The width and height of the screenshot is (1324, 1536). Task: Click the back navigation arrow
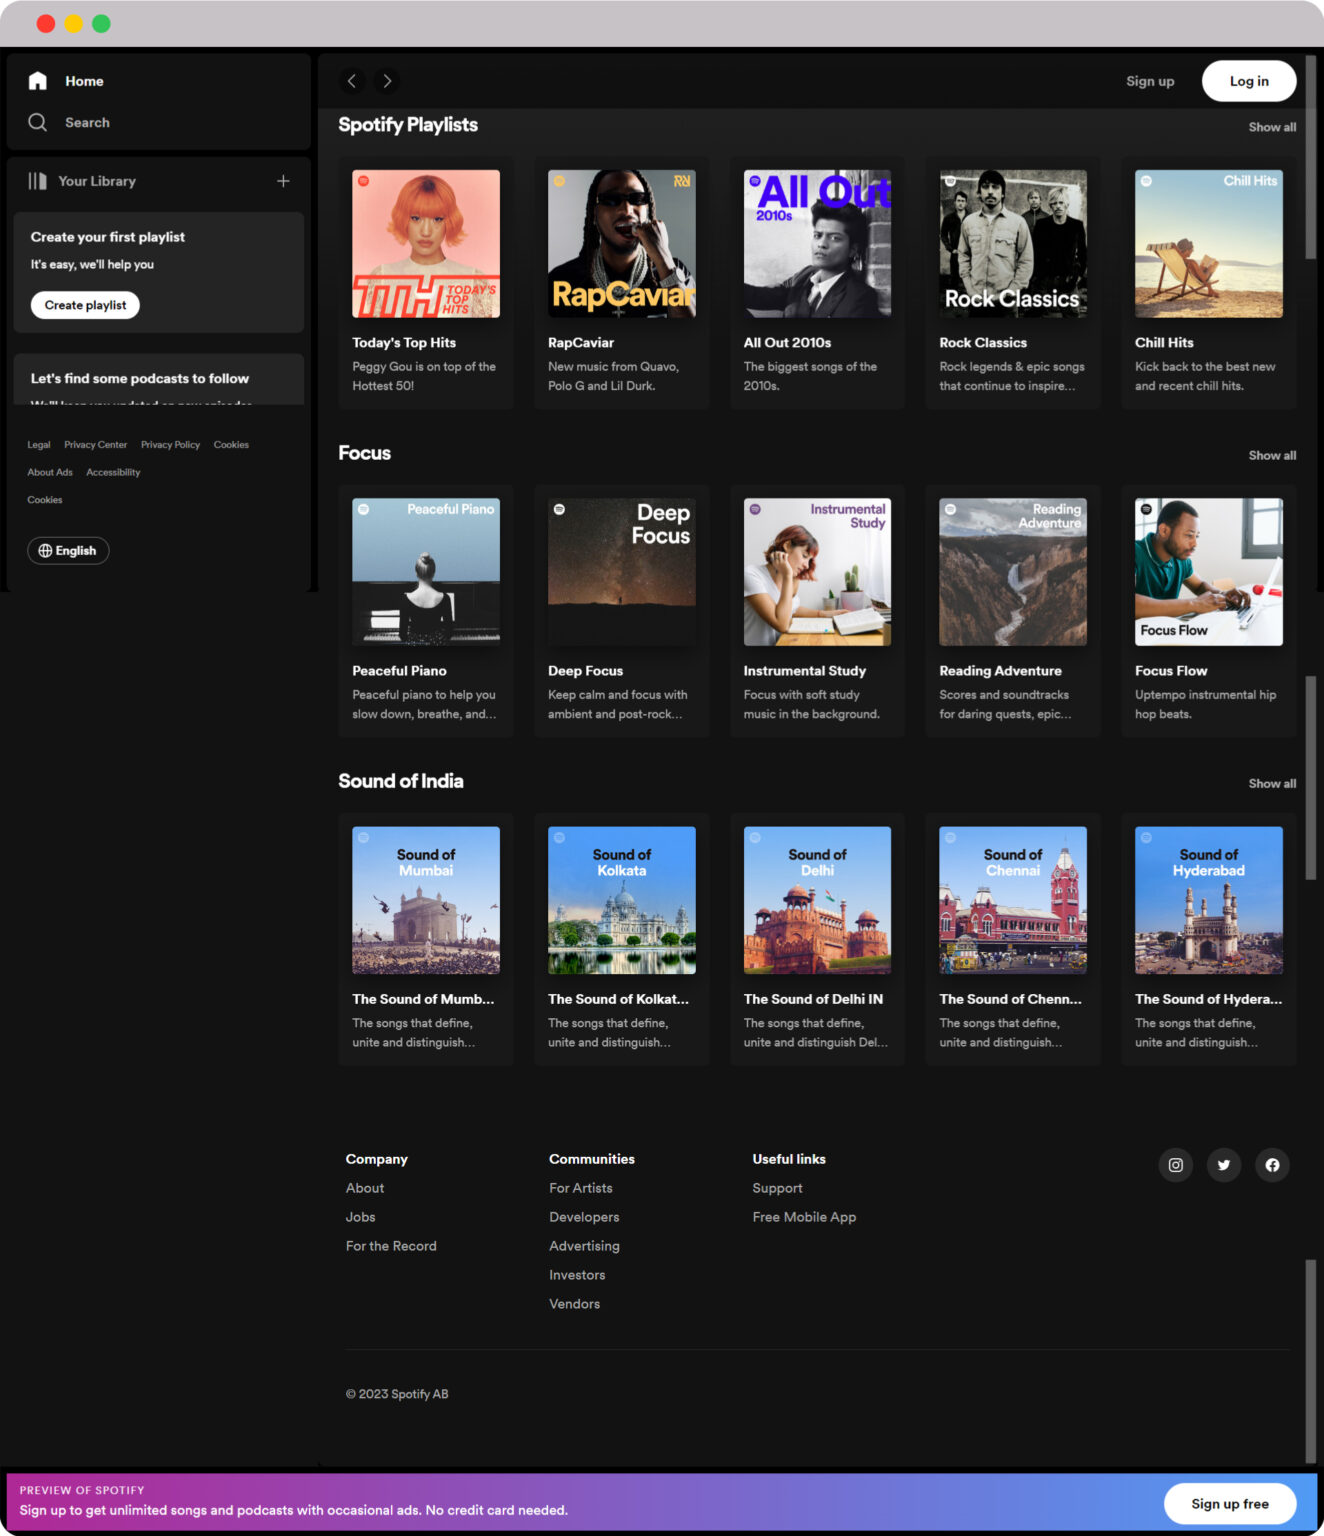pyautogui.click(x=352, y=81)
